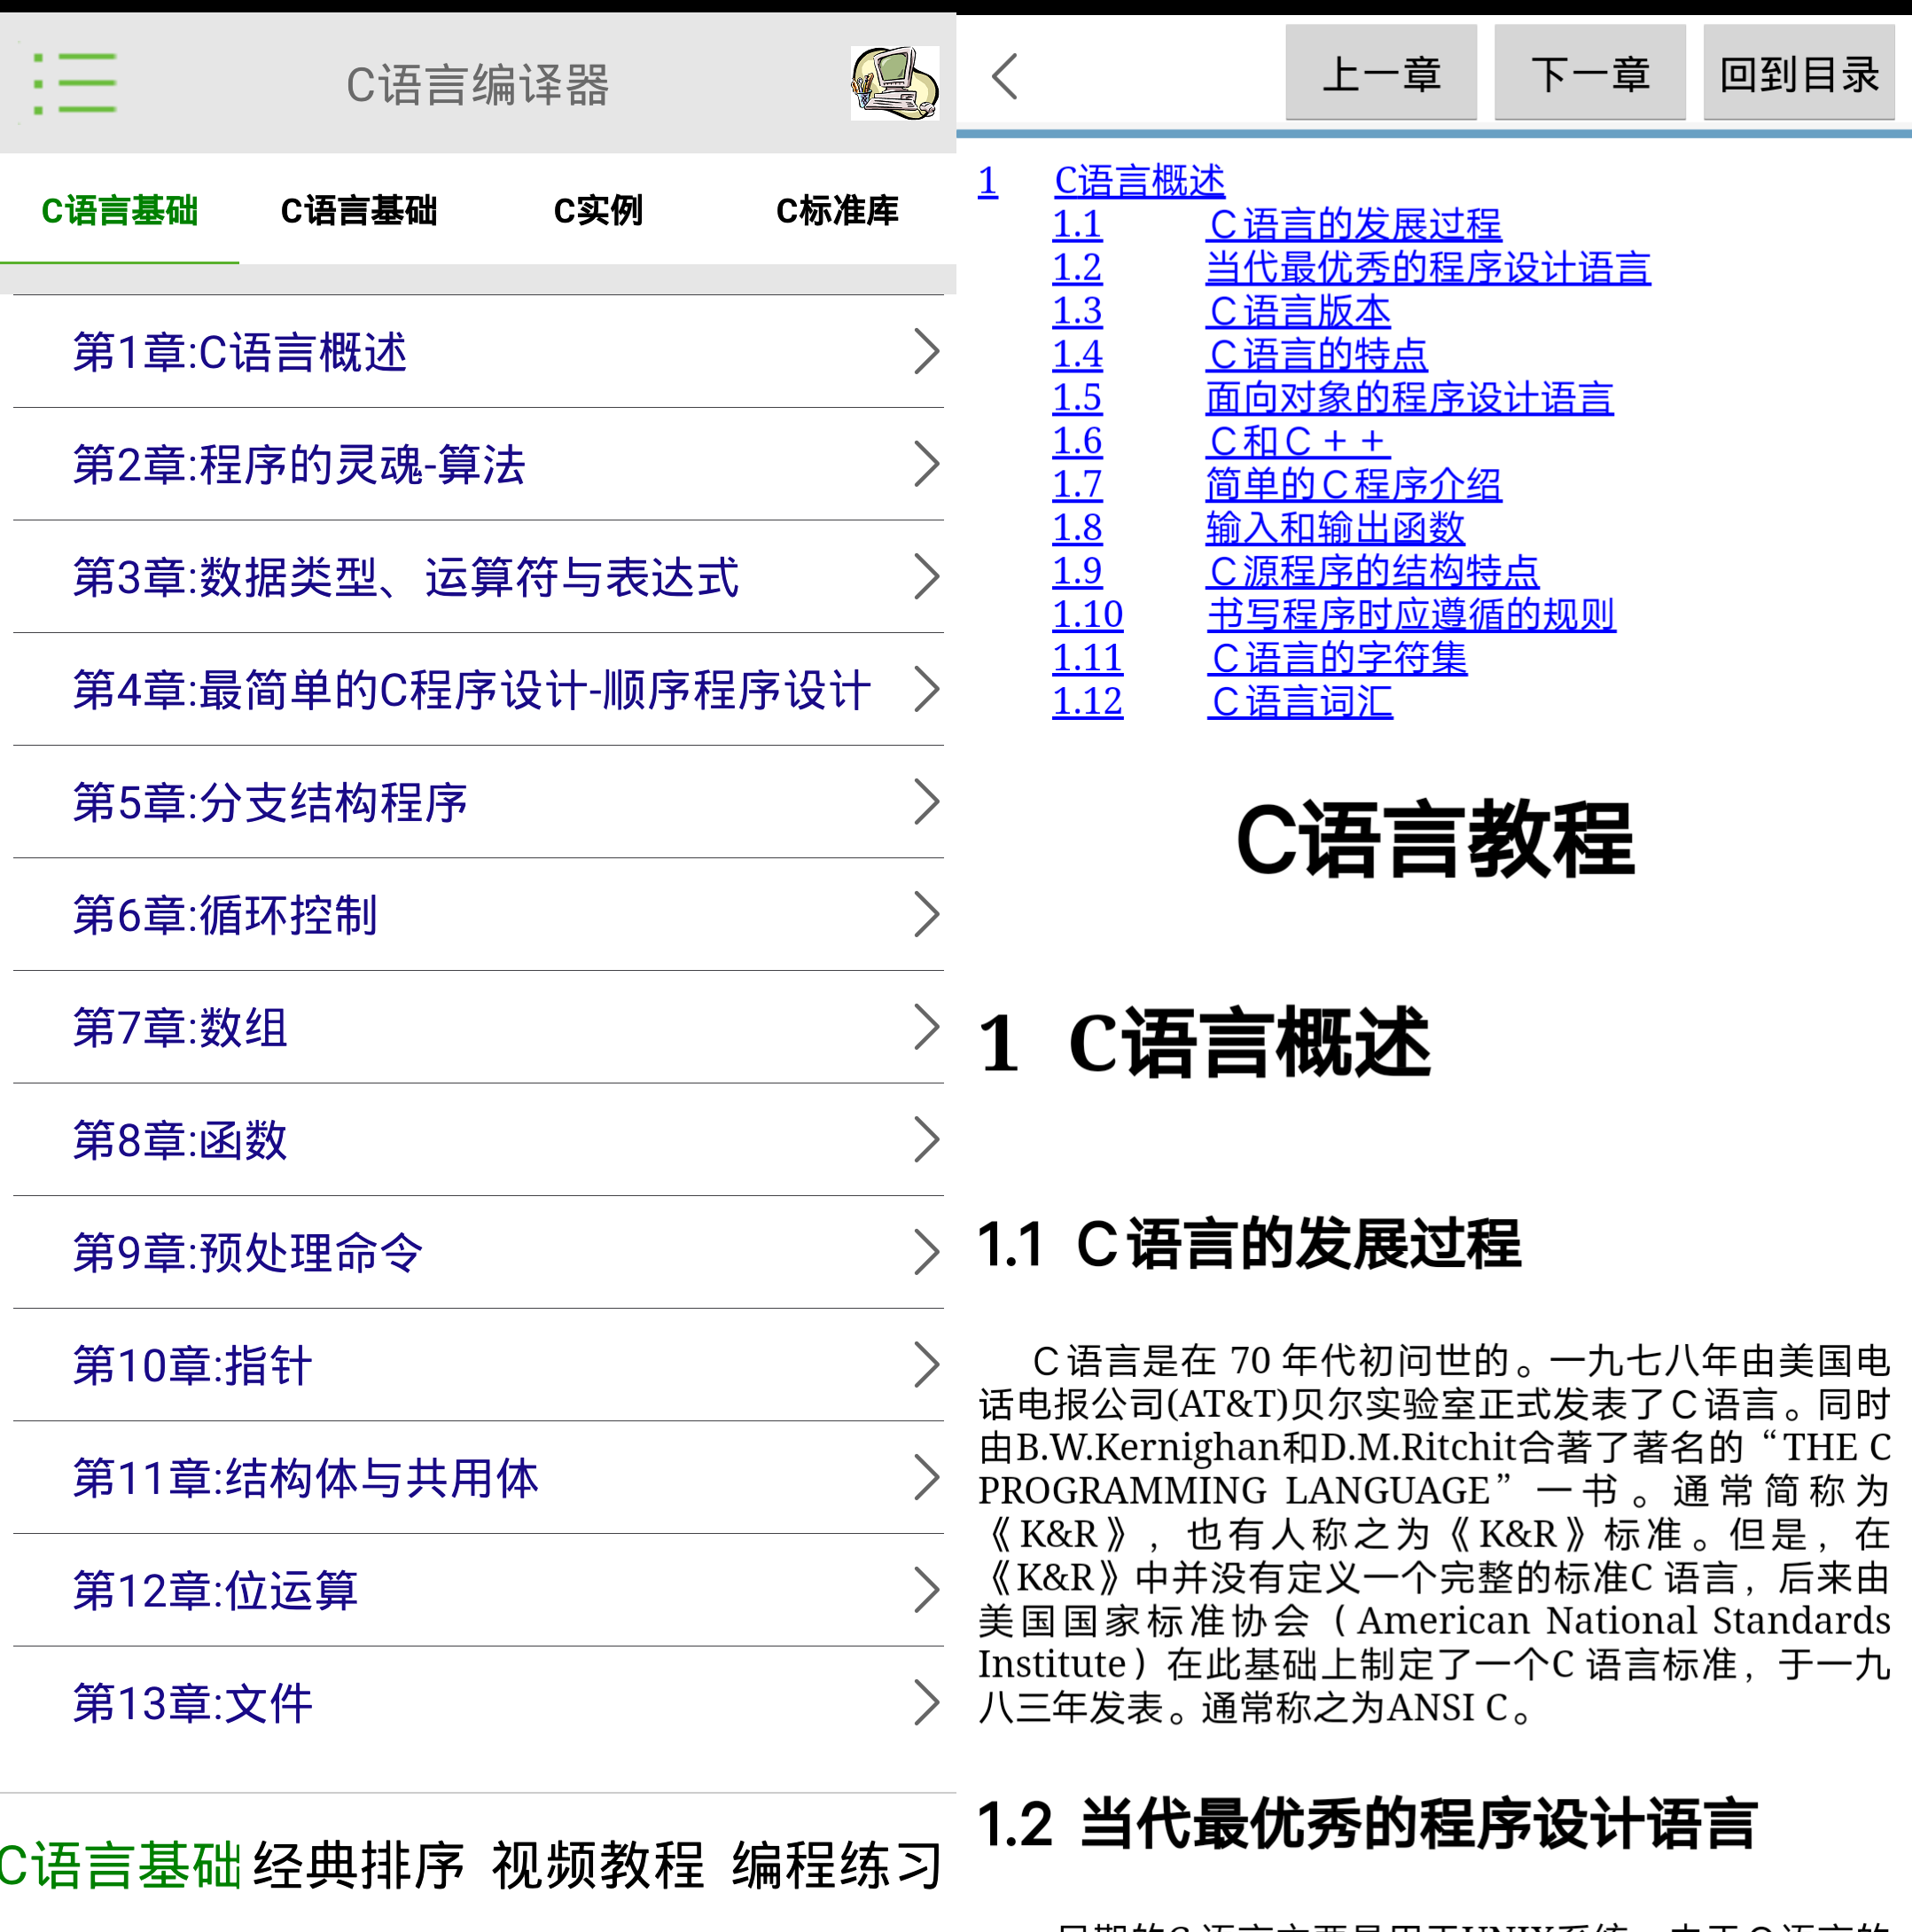This screenshot has height=1932, width=1912.
Task: Select the C语言基础 bottom navigation tab
Action: tap(119, 1864)
